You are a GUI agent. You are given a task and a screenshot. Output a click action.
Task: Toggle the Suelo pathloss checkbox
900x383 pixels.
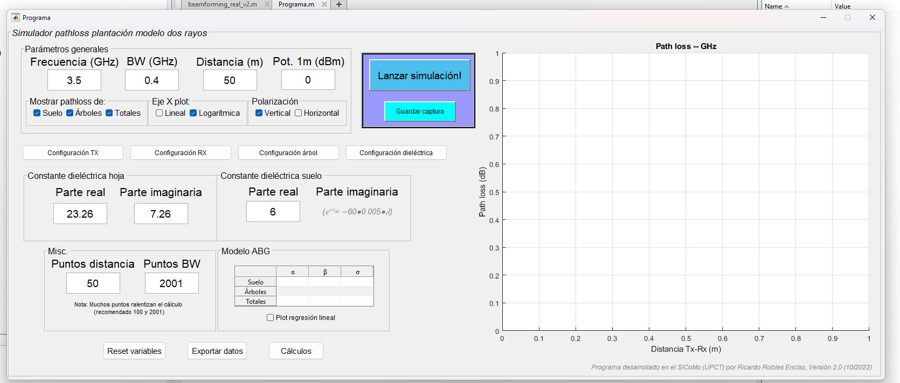point(37,113)
